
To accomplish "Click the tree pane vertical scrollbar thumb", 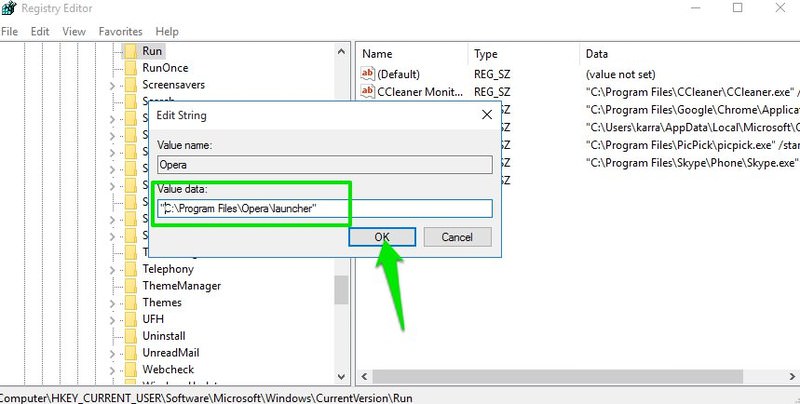I will click(x=341, y=290).
